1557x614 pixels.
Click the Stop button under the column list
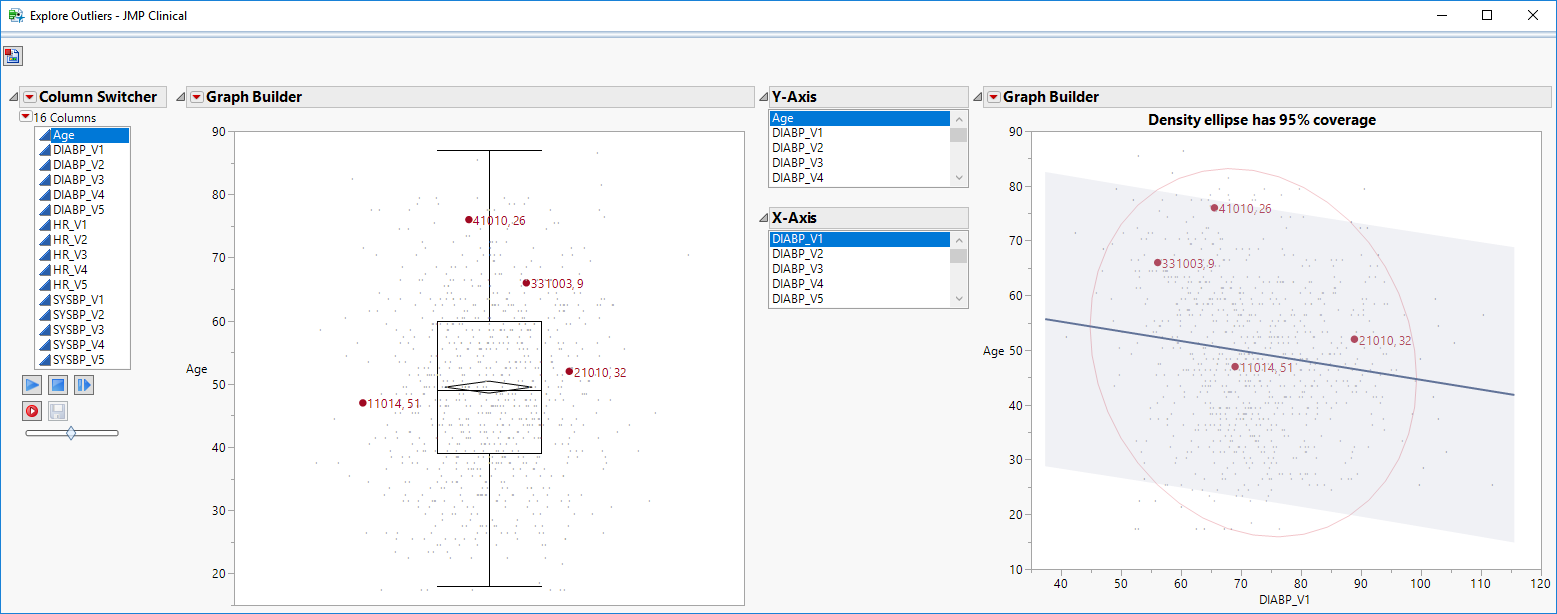pyautogui.click(x=58, y=385)
